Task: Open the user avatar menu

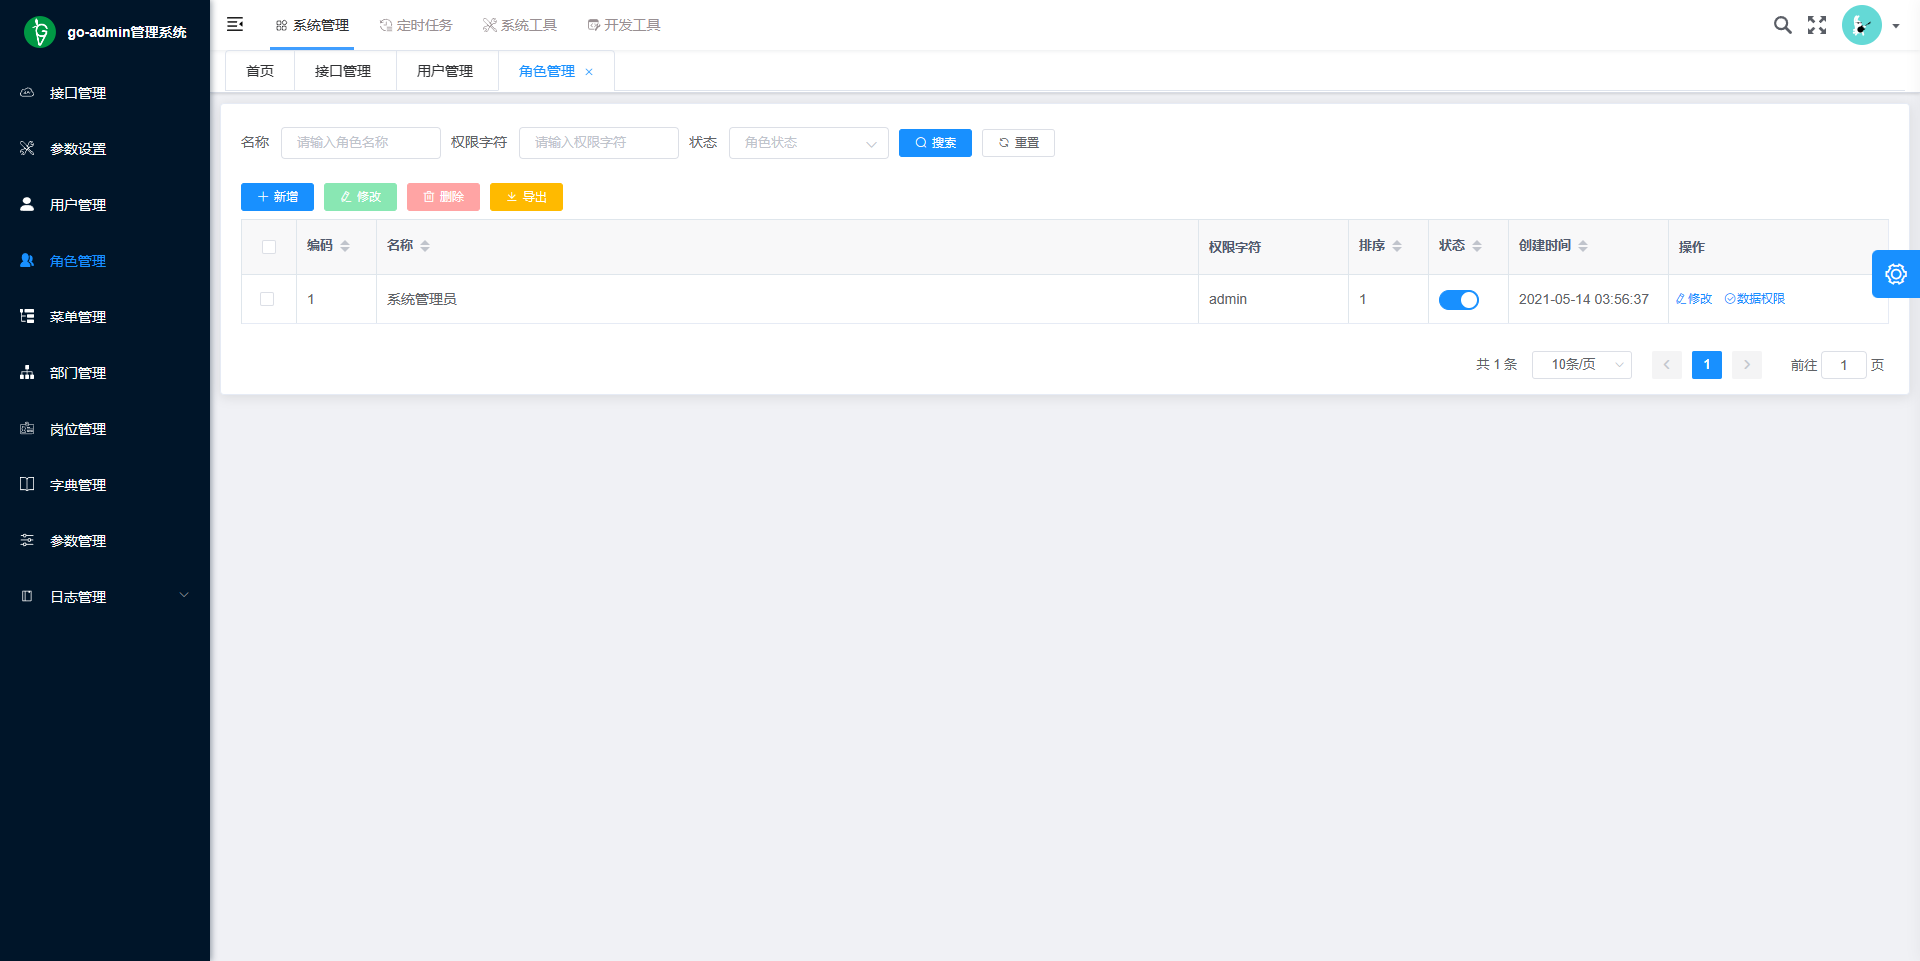Action: pos(1869,25)
